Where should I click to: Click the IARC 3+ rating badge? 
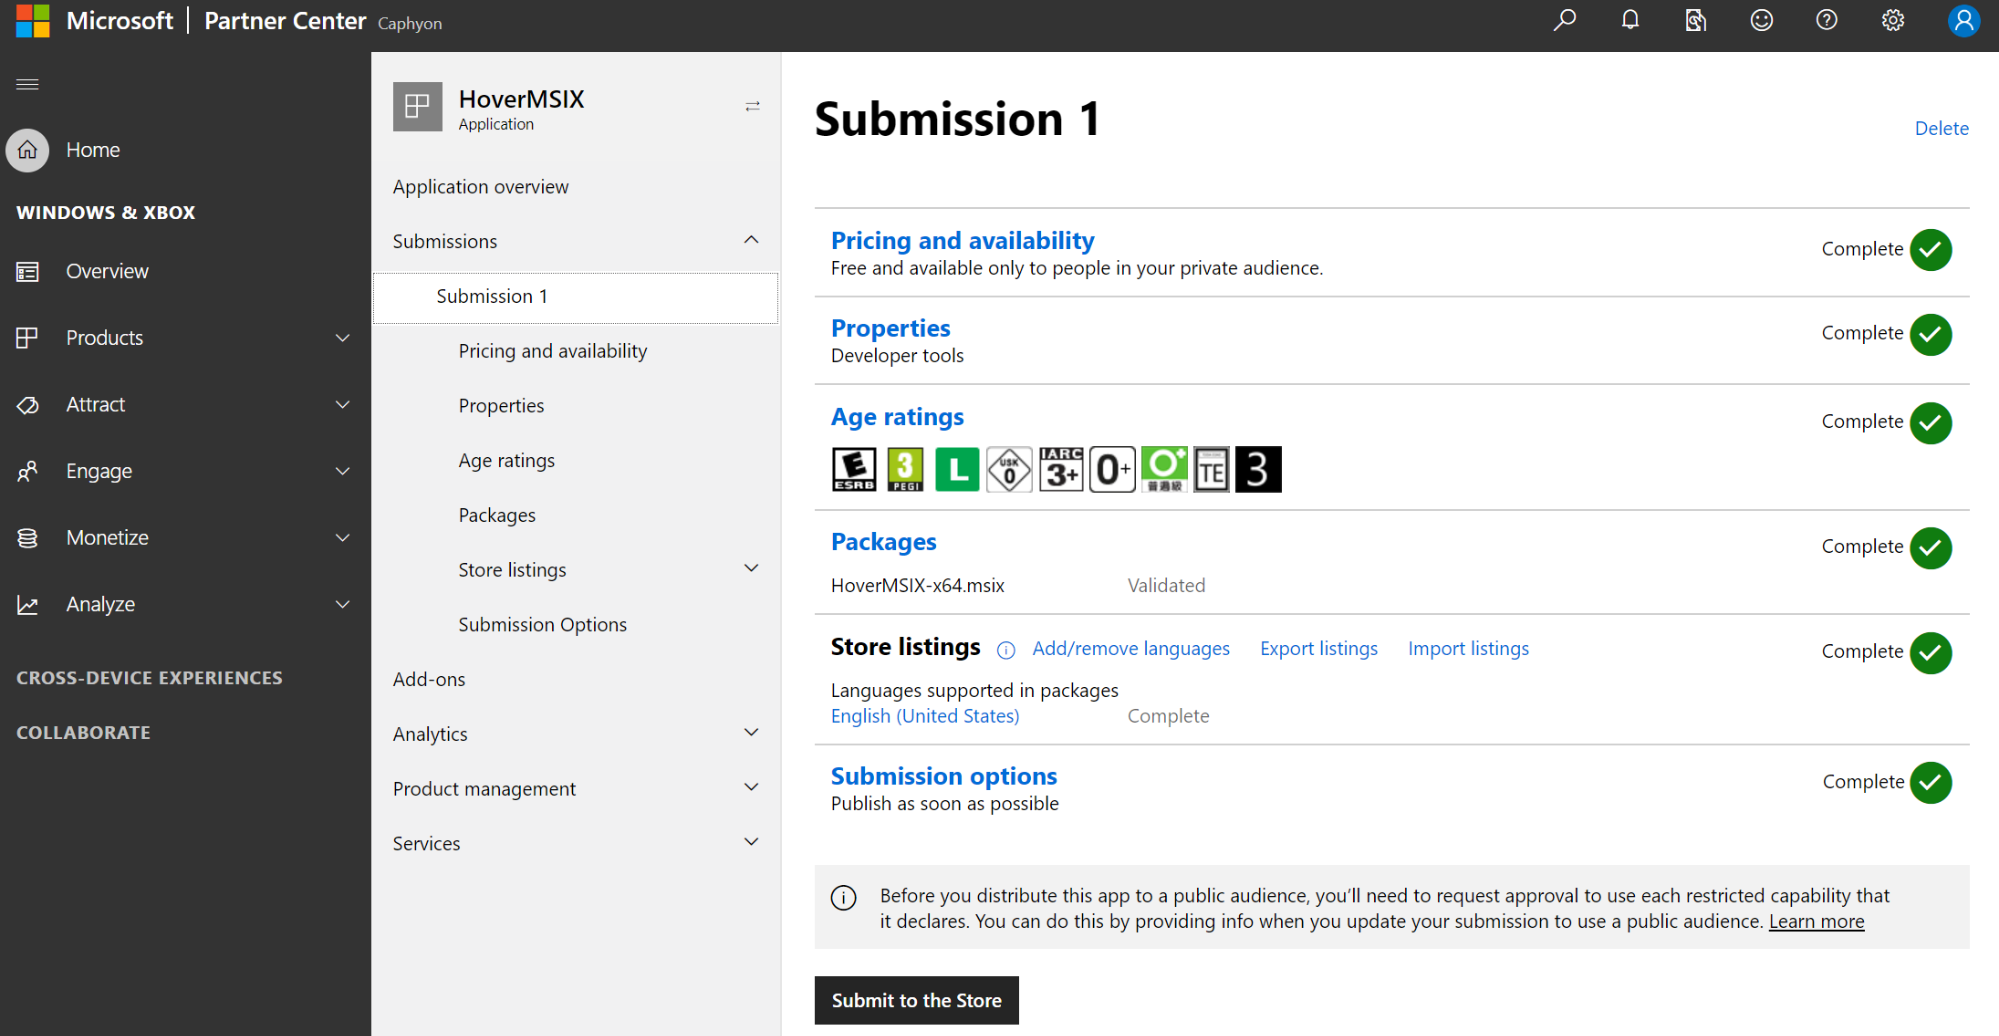pyautogui.click(x=1061, y=469)
